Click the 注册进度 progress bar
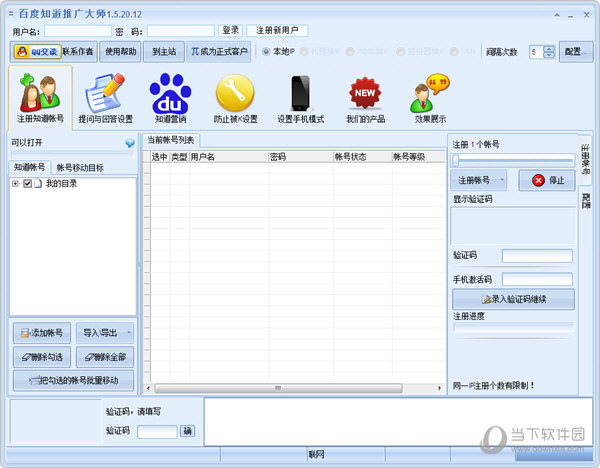The height and width of the screenshot is (468, 600). click(x=514, y=328)
